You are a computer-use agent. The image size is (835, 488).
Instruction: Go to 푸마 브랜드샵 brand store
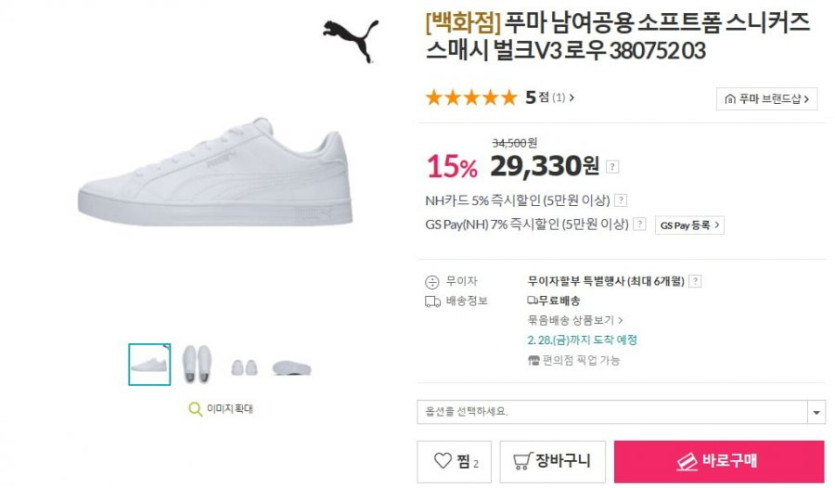coord(768,99)
